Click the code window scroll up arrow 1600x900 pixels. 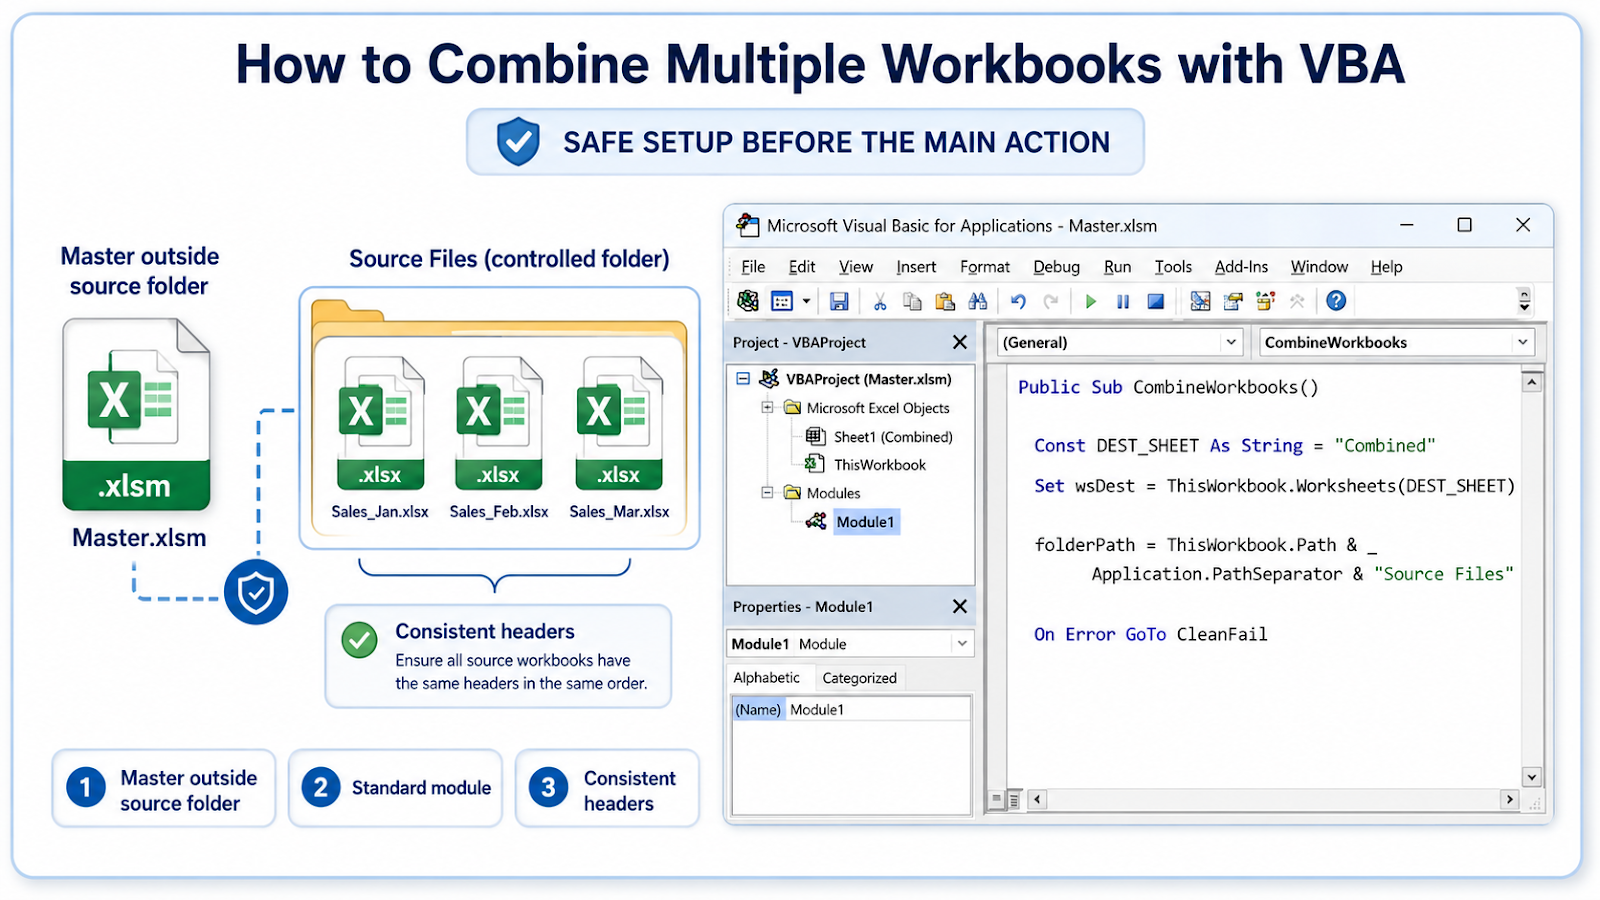coord(1531,382)
